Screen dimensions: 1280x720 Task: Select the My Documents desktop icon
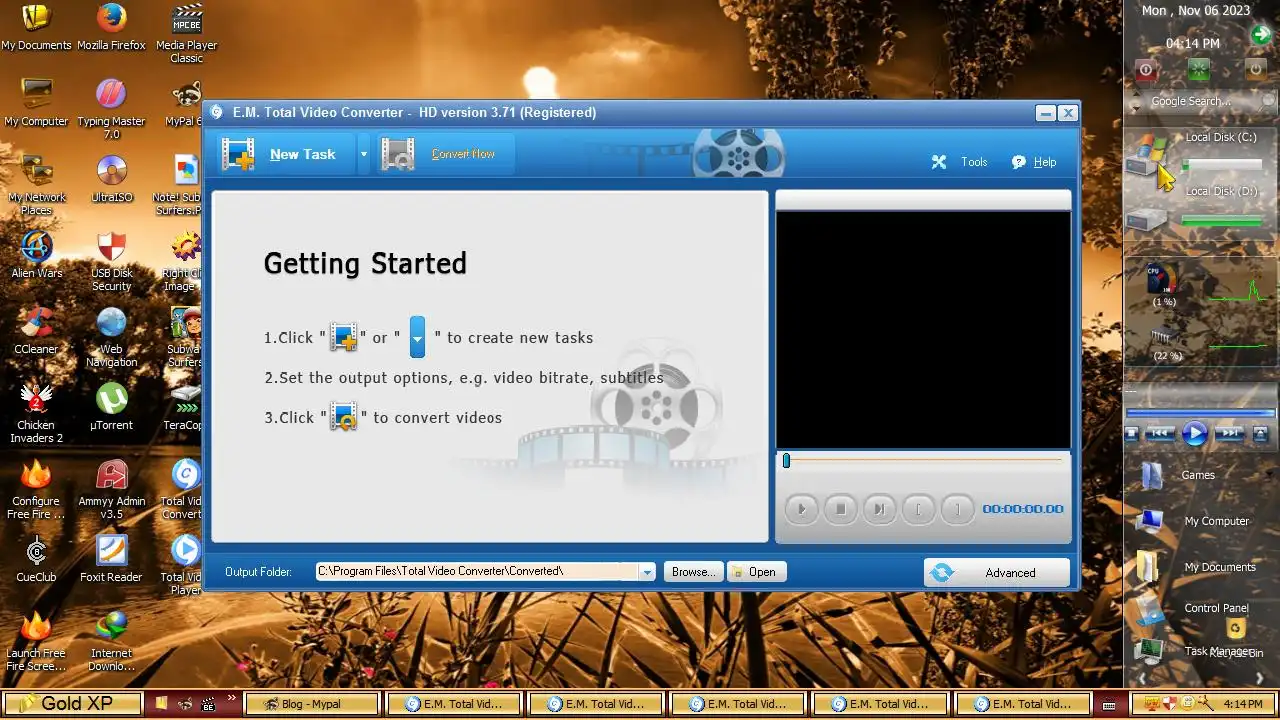pos(36,27)
